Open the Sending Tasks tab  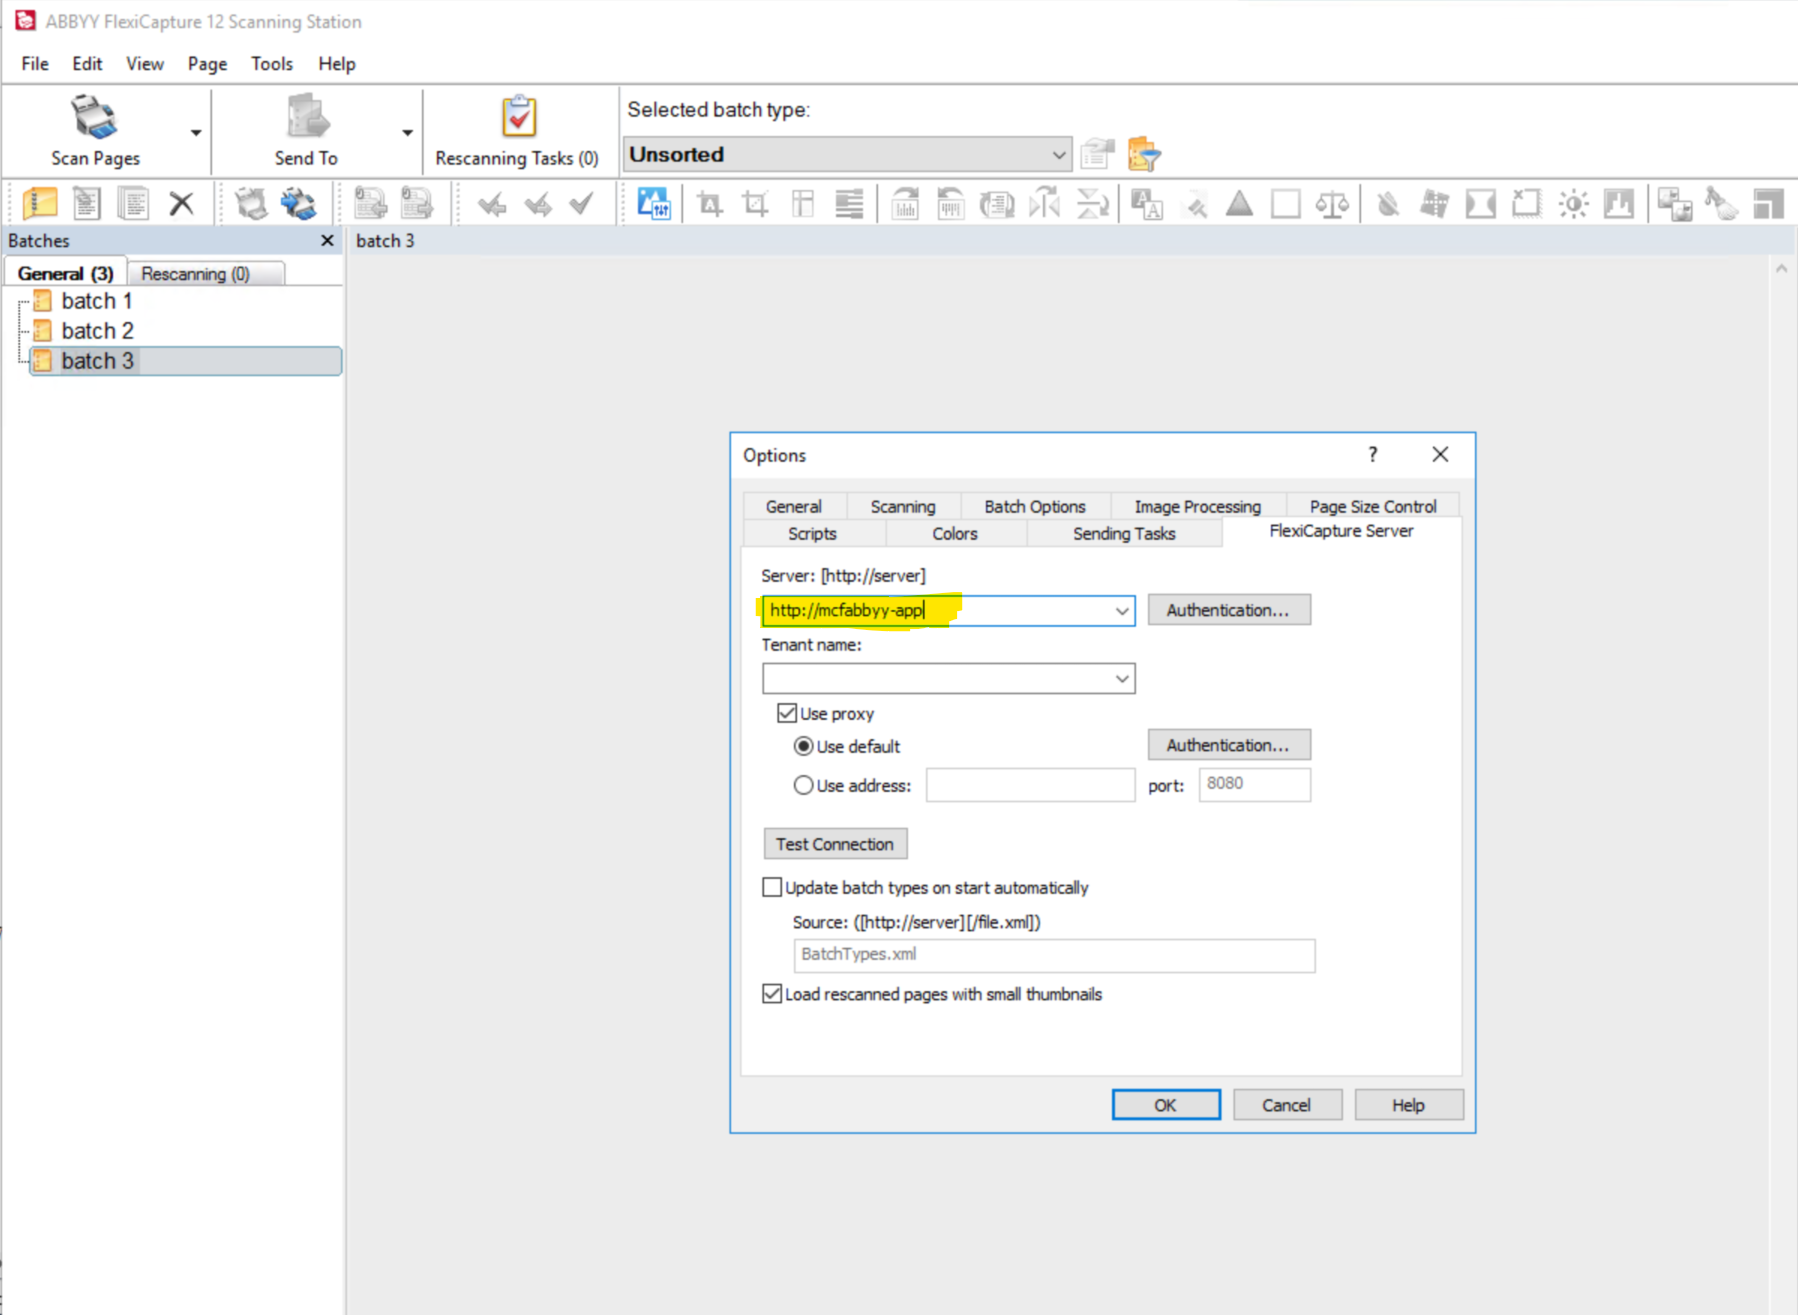[x=1124, y=533]
